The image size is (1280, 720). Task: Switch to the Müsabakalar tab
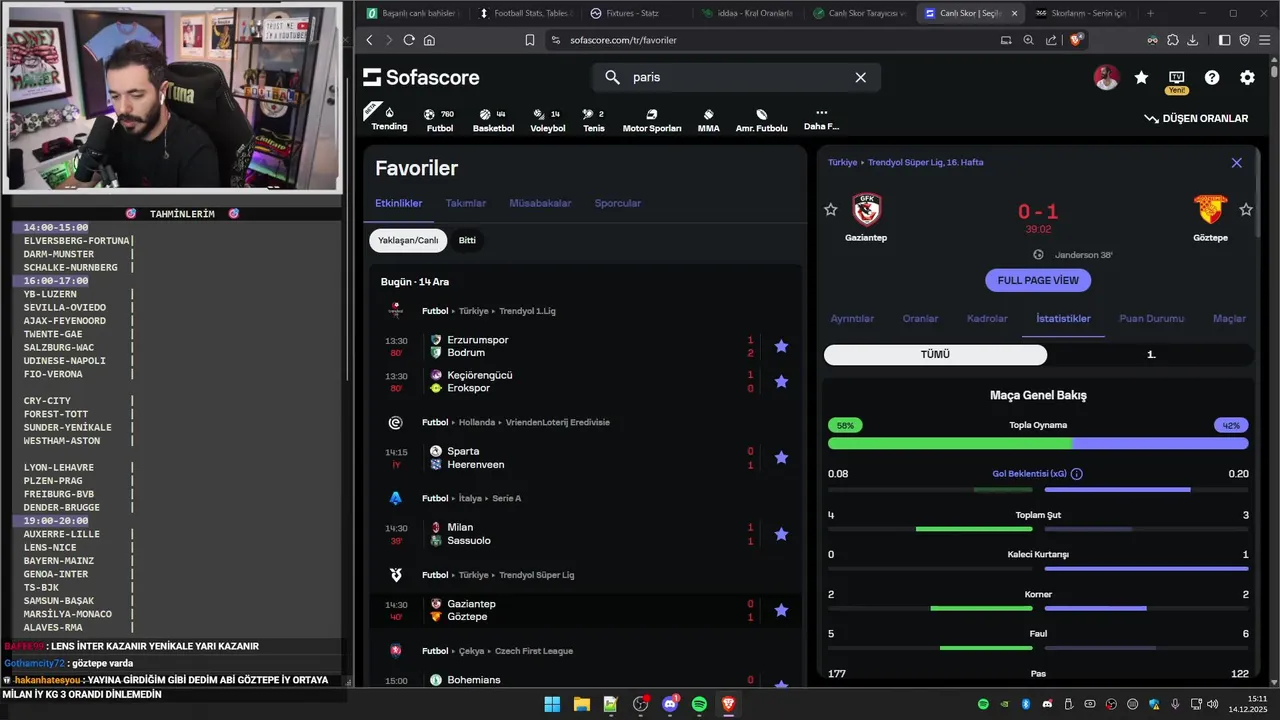pos(540,203)
